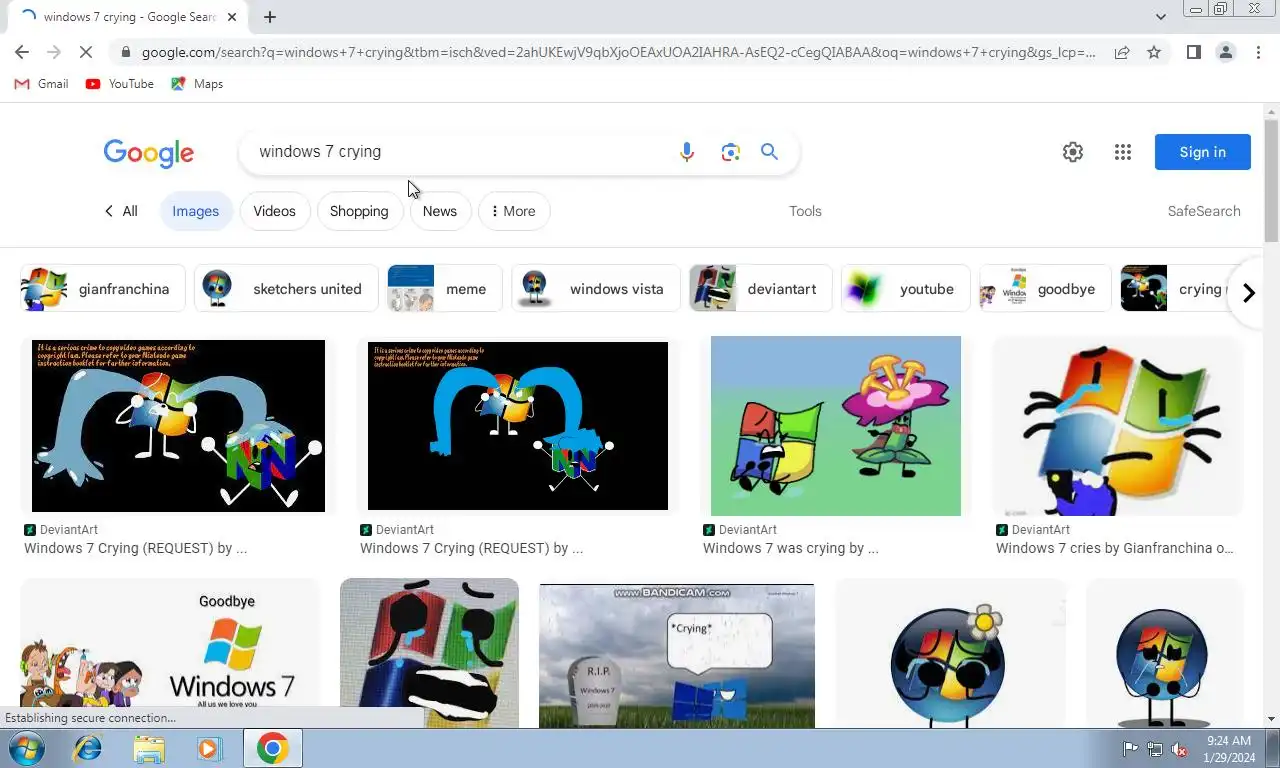
Task: Switch to News tab
Action: click(x=440, y=211)
